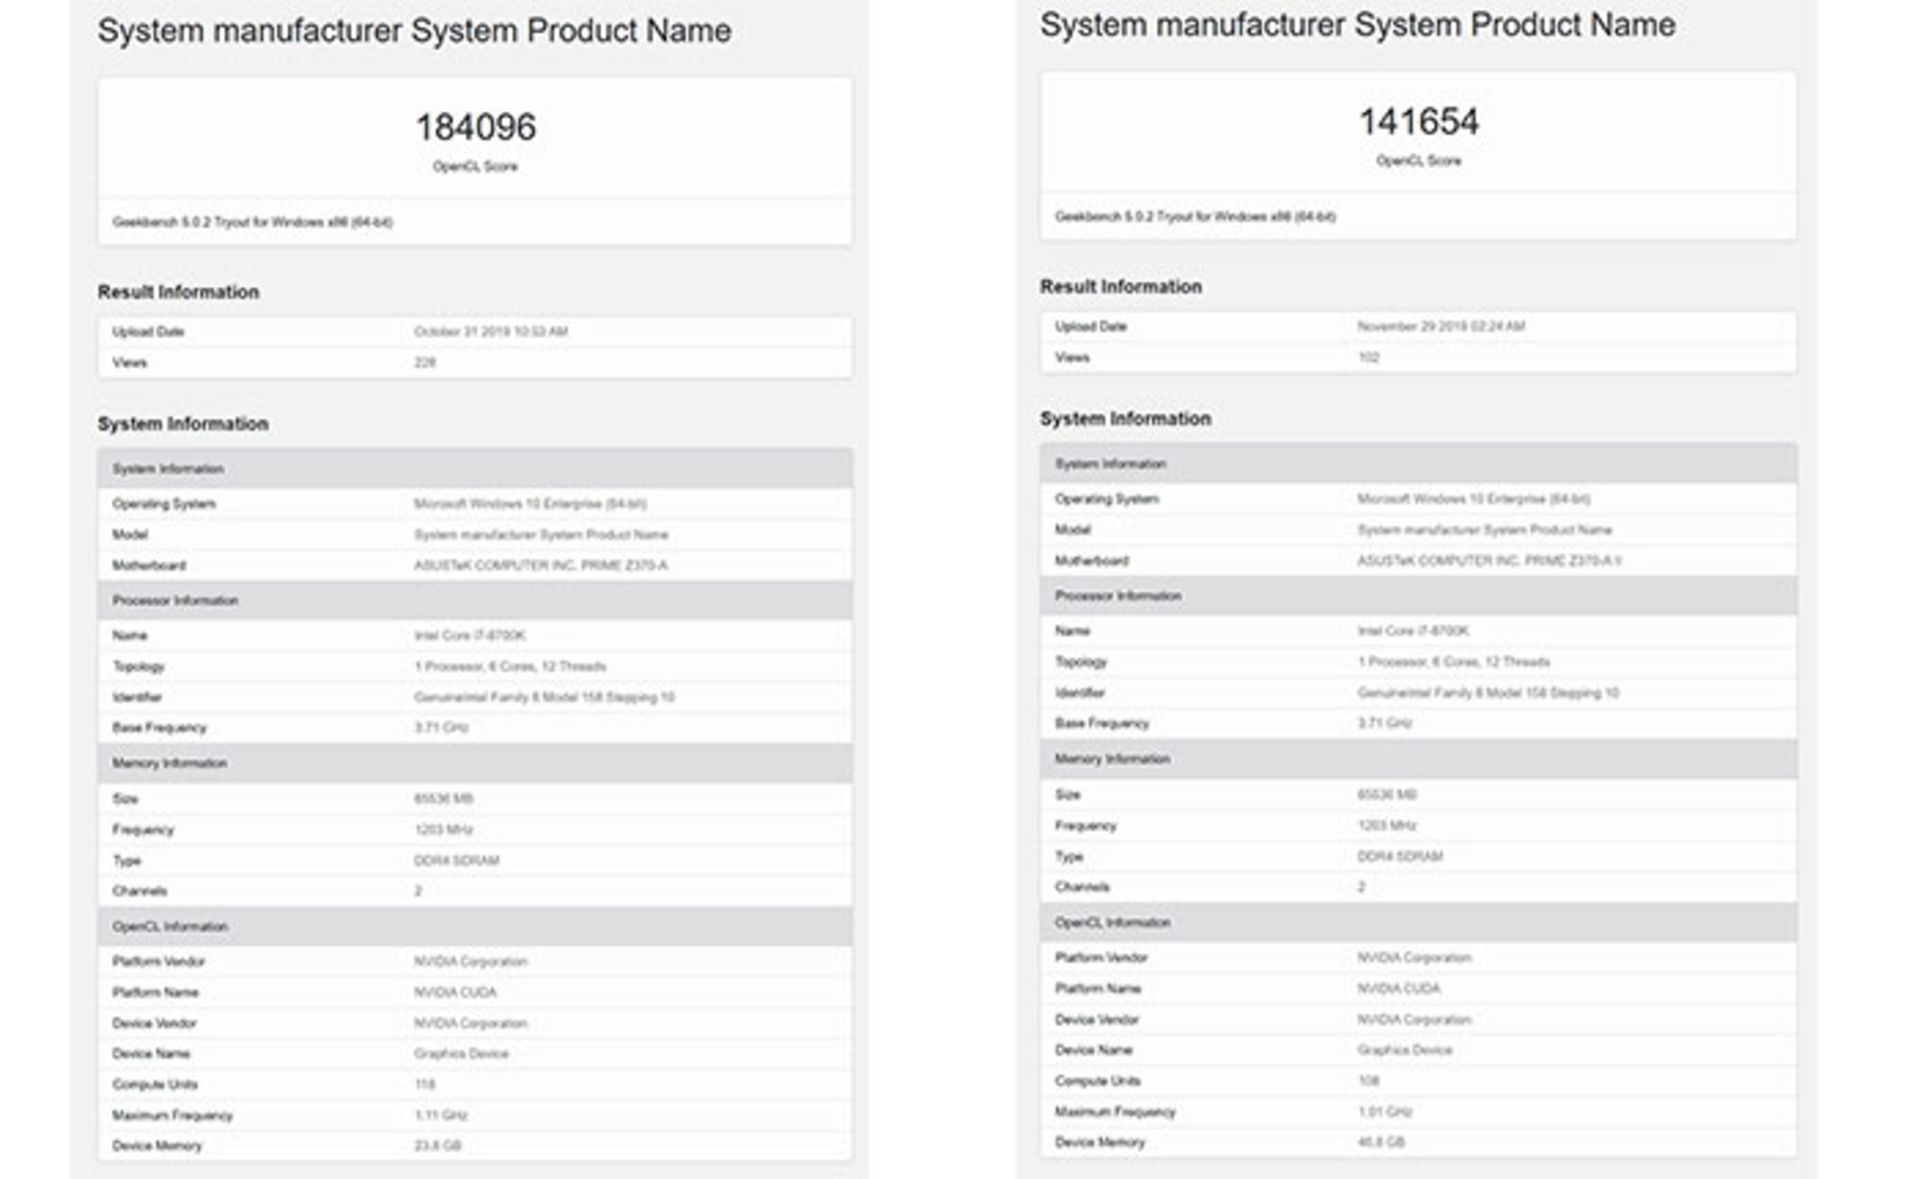Click right System manufacturer System Product Name heading
This screenshot has width=1920, height=1179.
[x=1357, y=25]
